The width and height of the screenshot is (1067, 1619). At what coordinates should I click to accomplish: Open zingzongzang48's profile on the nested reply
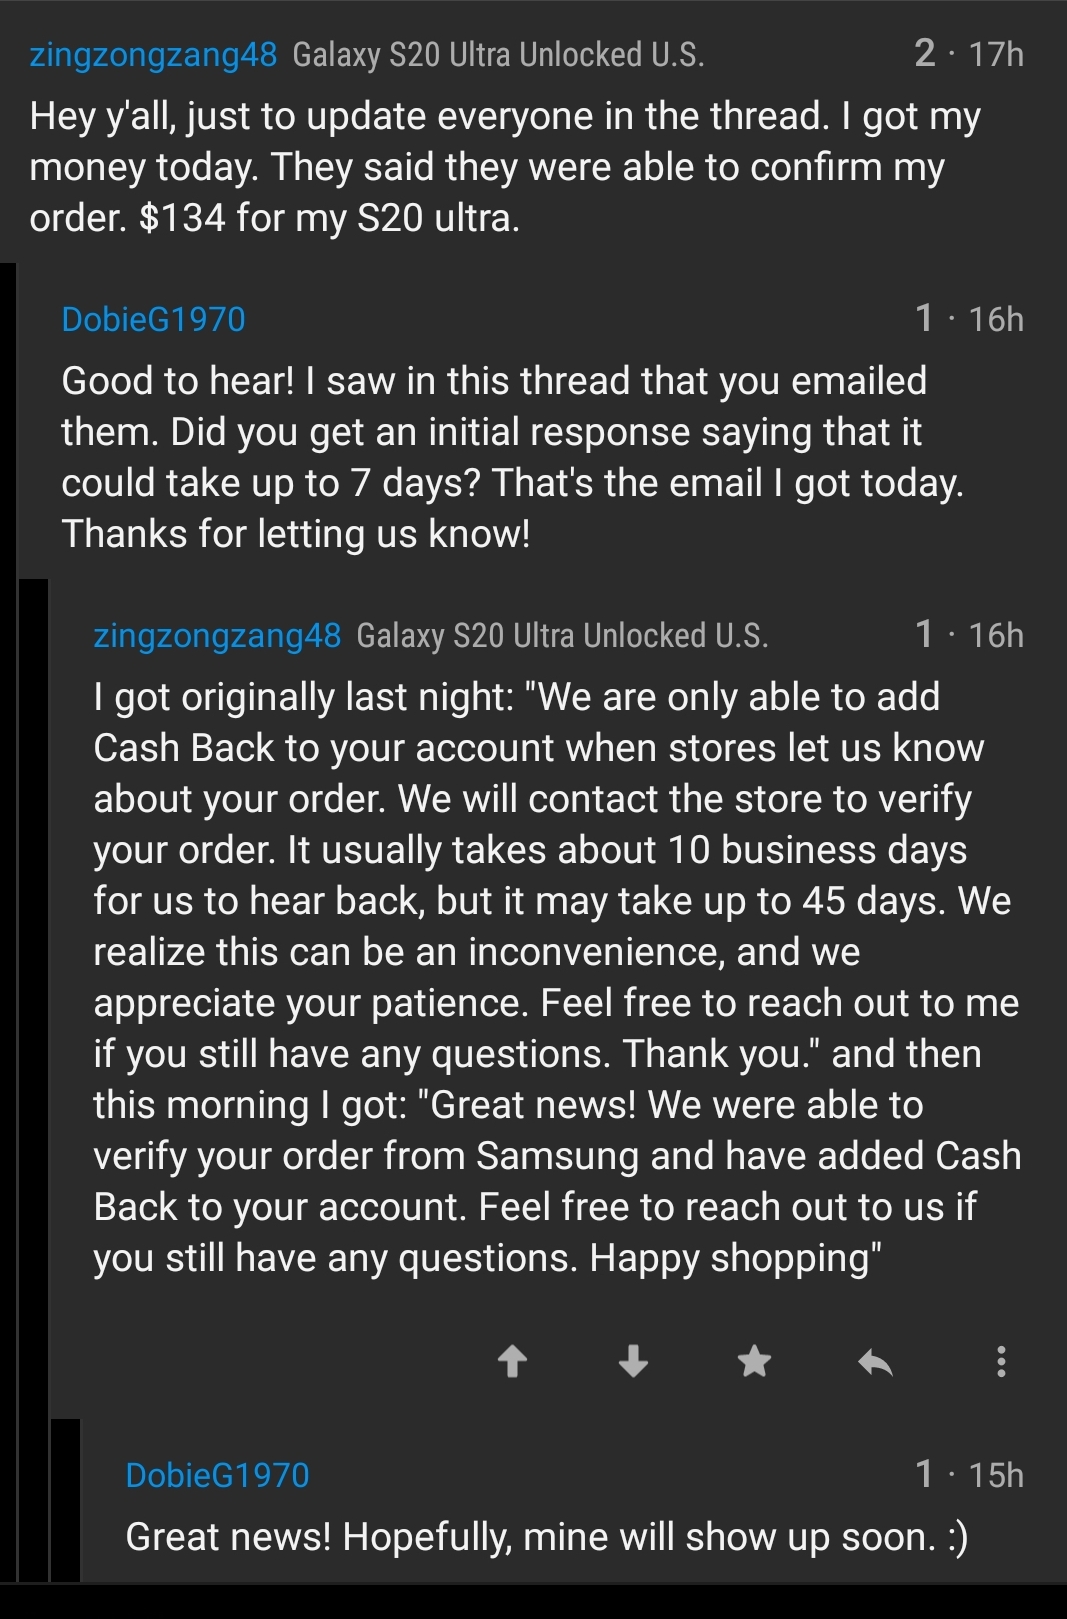217,635
